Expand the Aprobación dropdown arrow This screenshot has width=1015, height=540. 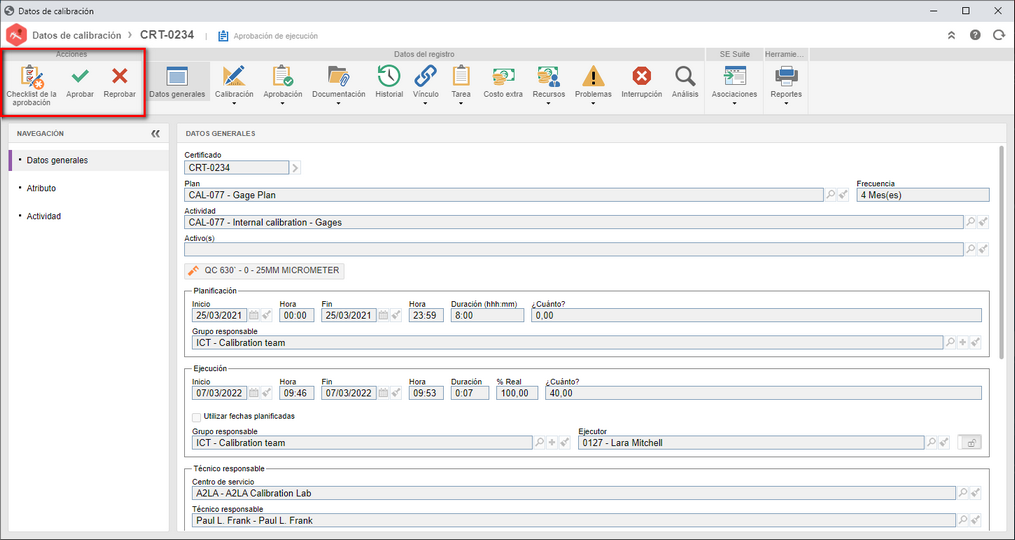point(282,104)
